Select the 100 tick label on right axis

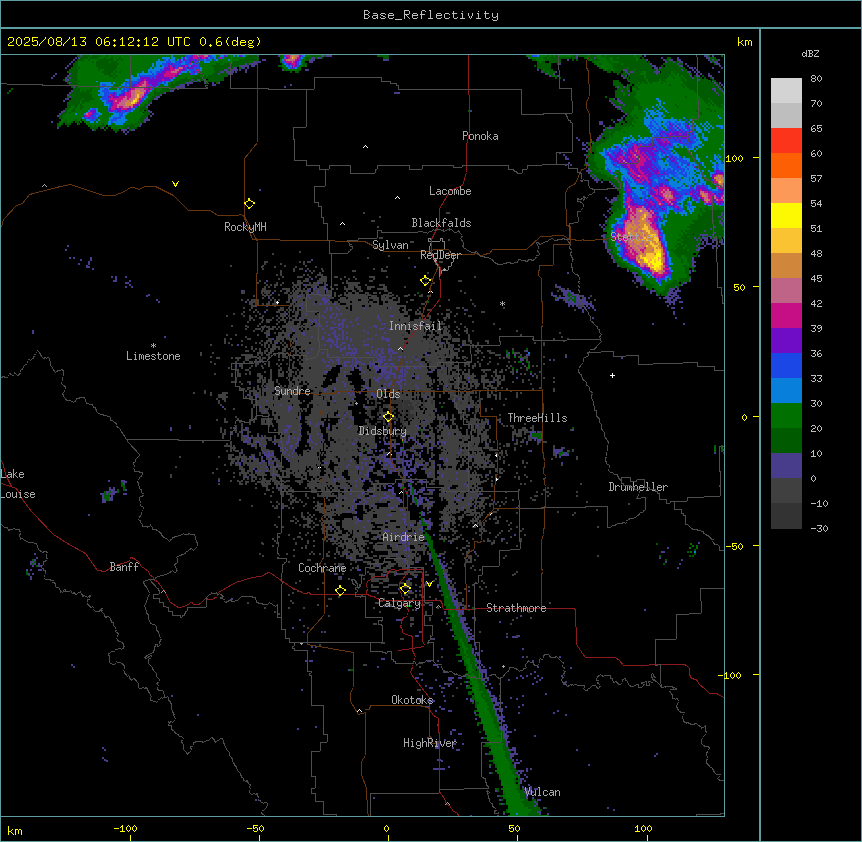734,158
